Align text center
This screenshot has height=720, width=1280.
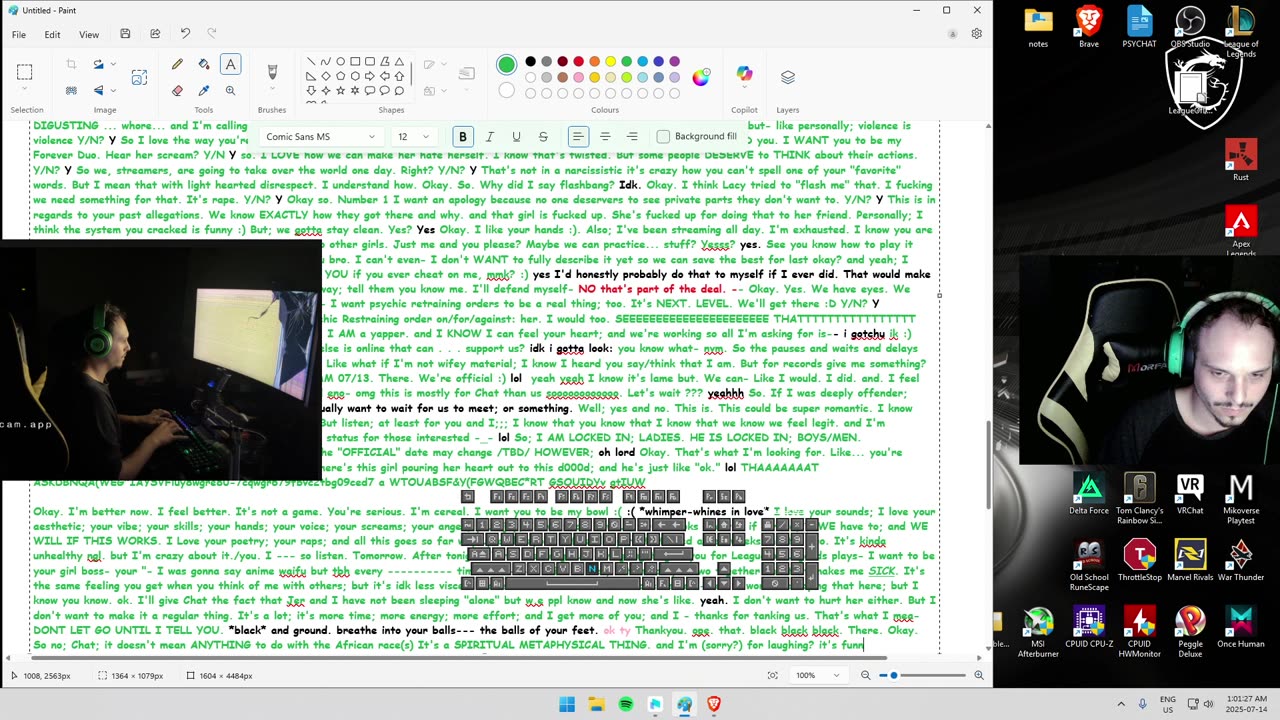(605, 137)
